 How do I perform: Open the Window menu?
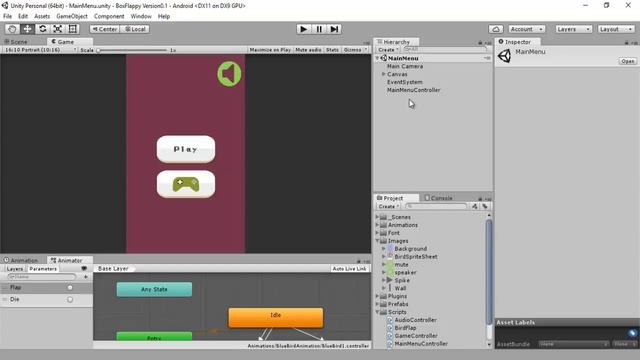(x=141, y=16)
